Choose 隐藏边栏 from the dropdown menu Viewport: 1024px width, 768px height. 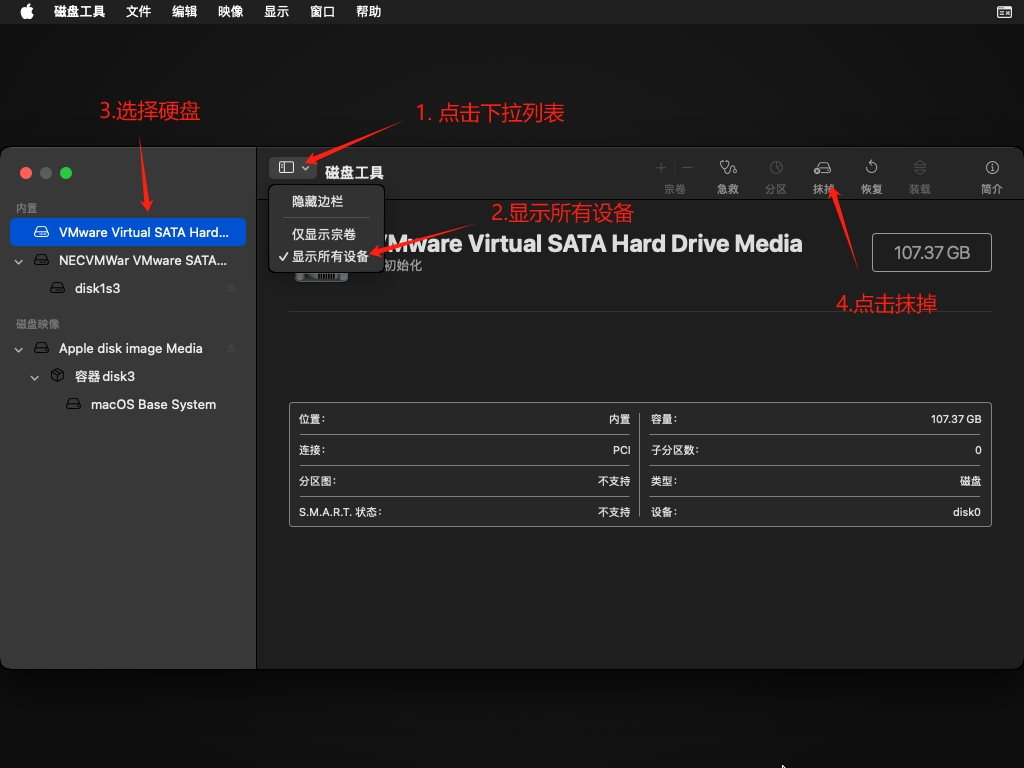317,201
